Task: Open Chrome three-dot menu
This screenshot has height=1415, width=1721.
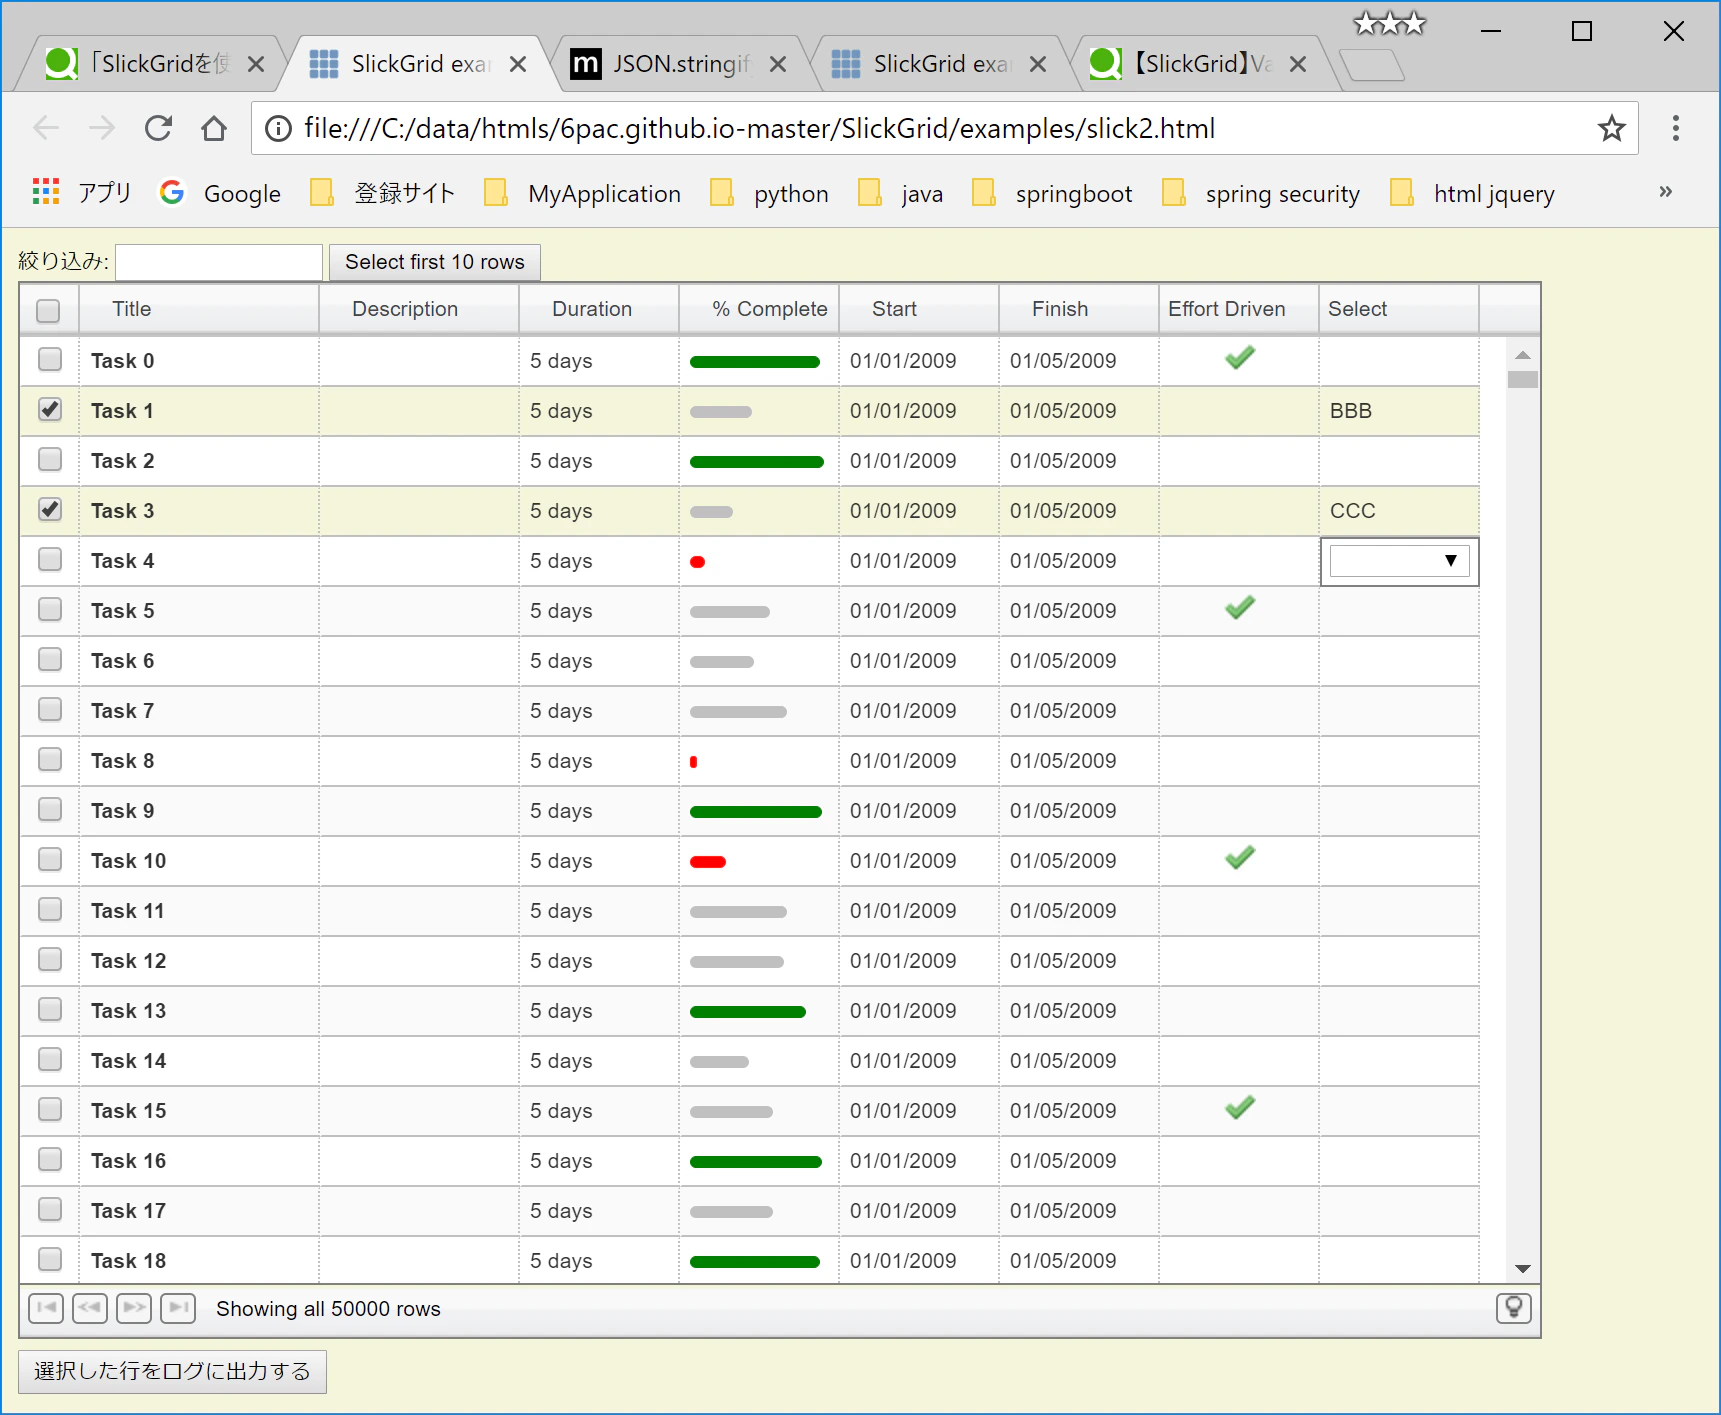Action: point(1675,128)
